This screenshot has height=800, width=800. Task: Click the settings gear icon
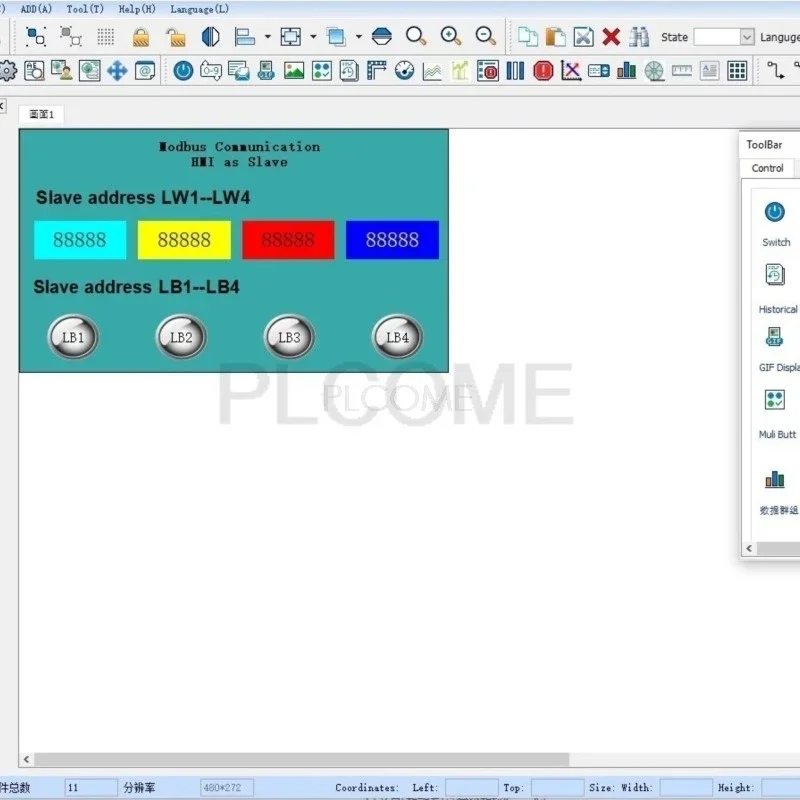click(x=7, y=71)
